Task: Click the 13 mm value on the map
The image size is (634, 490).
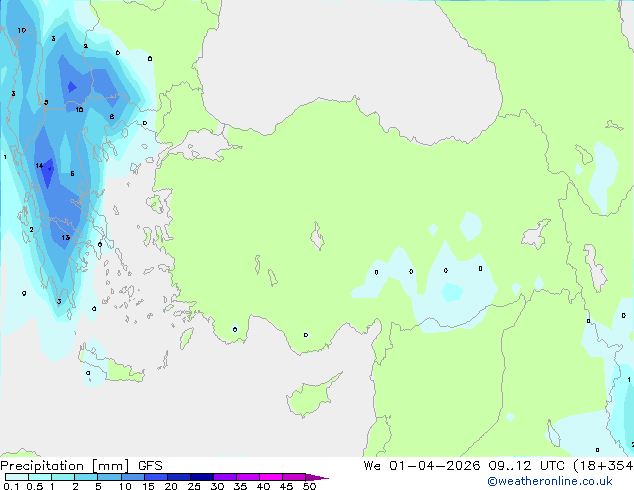Action: tap(66, 237)
